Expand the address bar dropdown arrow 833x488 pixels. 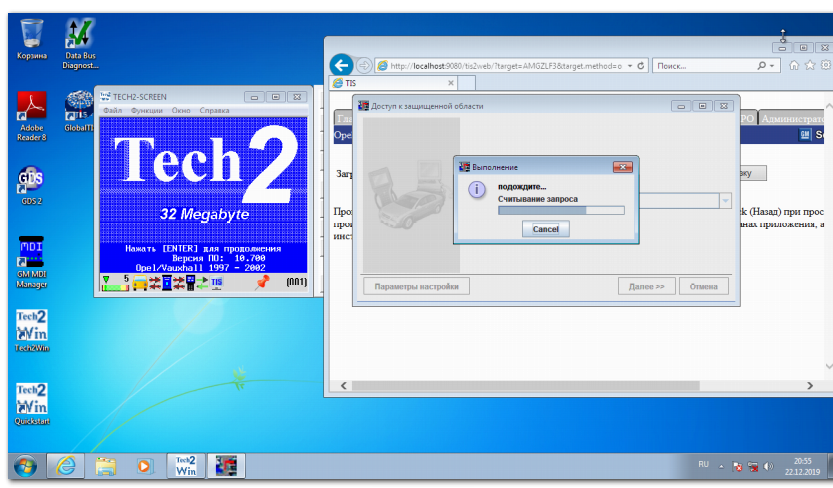point(630,66)
